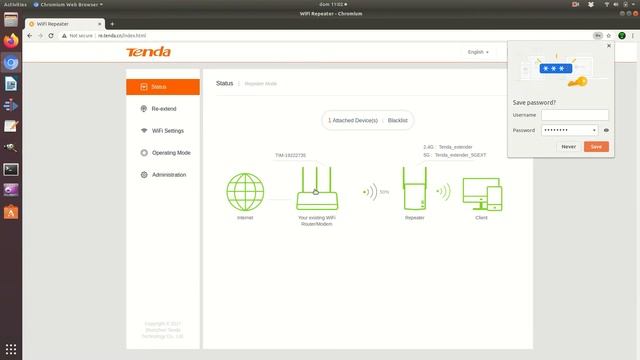The image size is (640, 360).
Task: Click the Not secure warning indicator
Action: (x=77, y=36)
